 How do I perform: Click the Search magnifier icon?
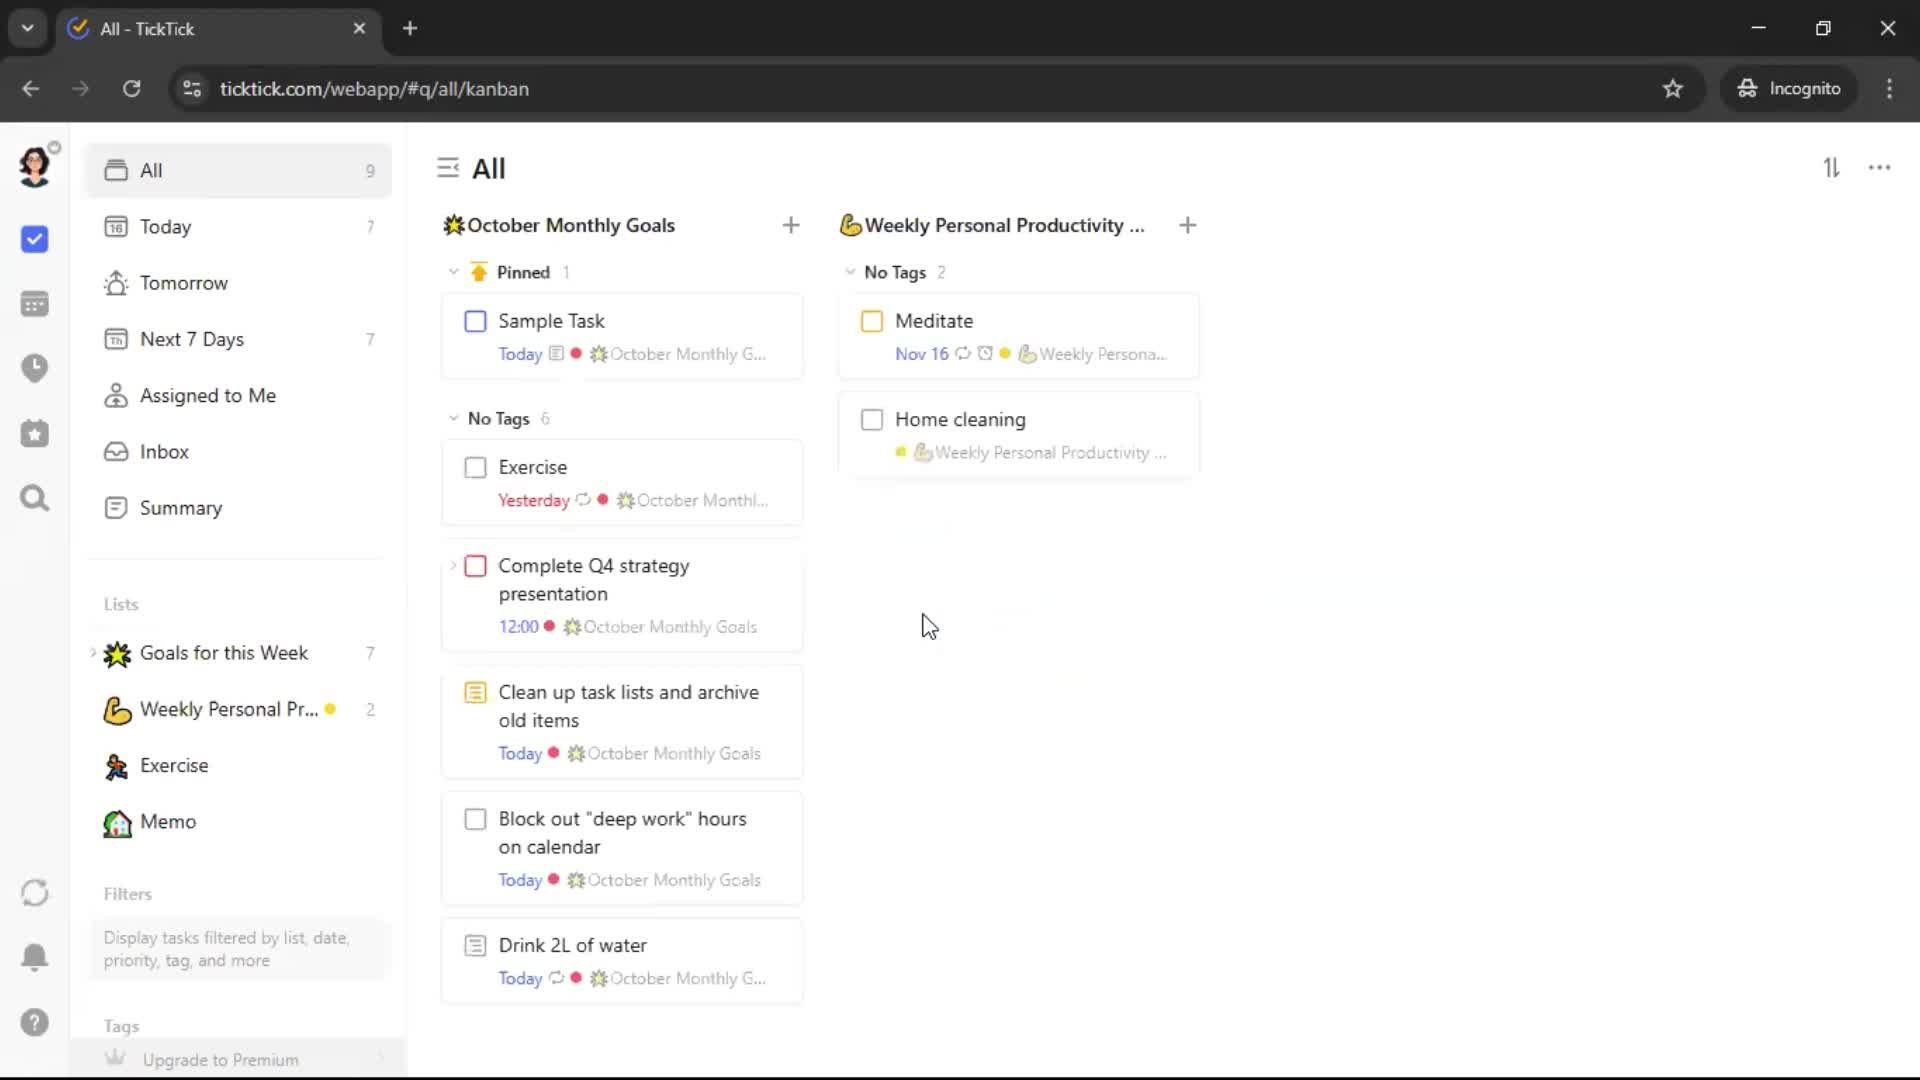pos(34,498)
